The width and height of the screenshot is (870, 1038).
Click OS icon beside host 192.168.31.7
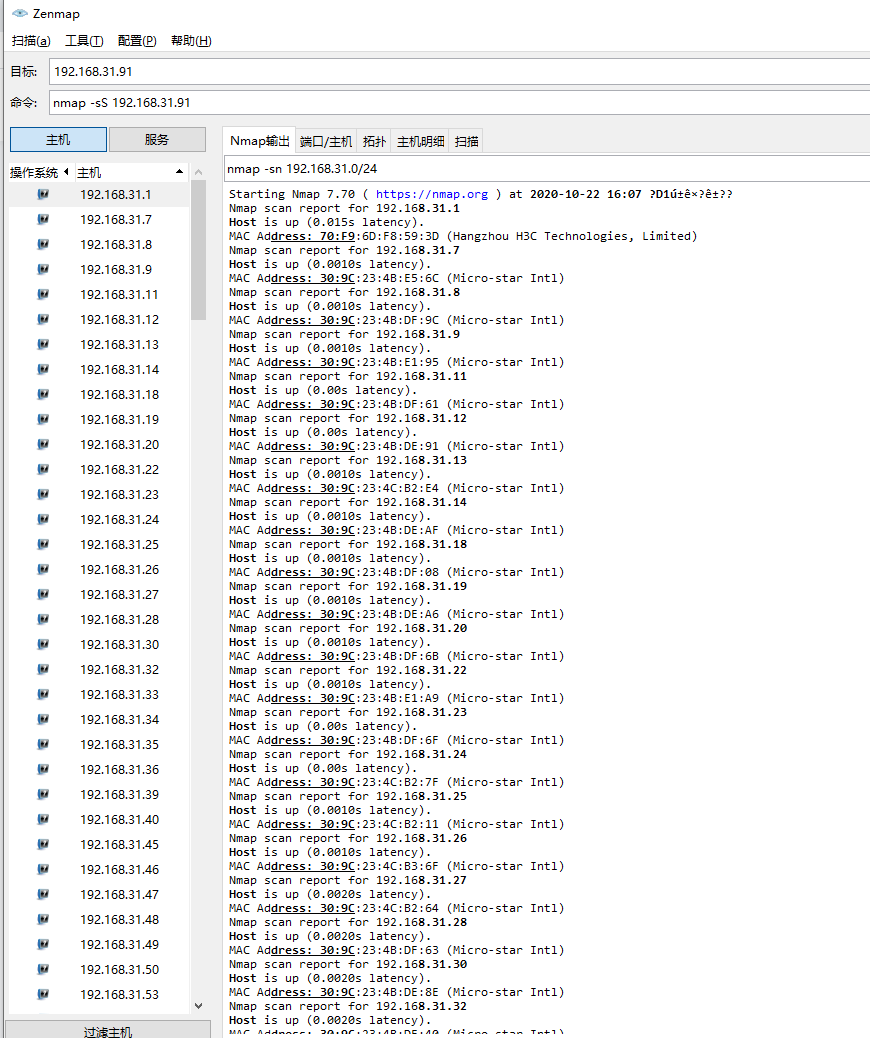[x=43, y=219]
